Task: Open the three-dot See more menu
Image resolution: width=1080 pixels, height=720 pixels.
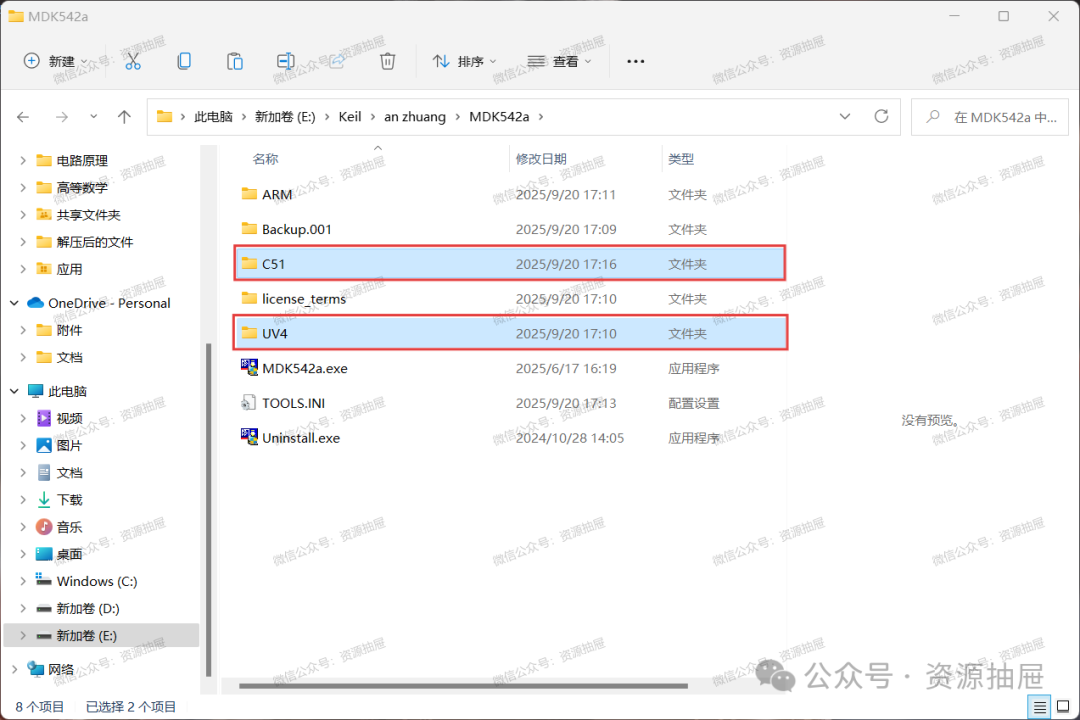Action: coord(636,61)
